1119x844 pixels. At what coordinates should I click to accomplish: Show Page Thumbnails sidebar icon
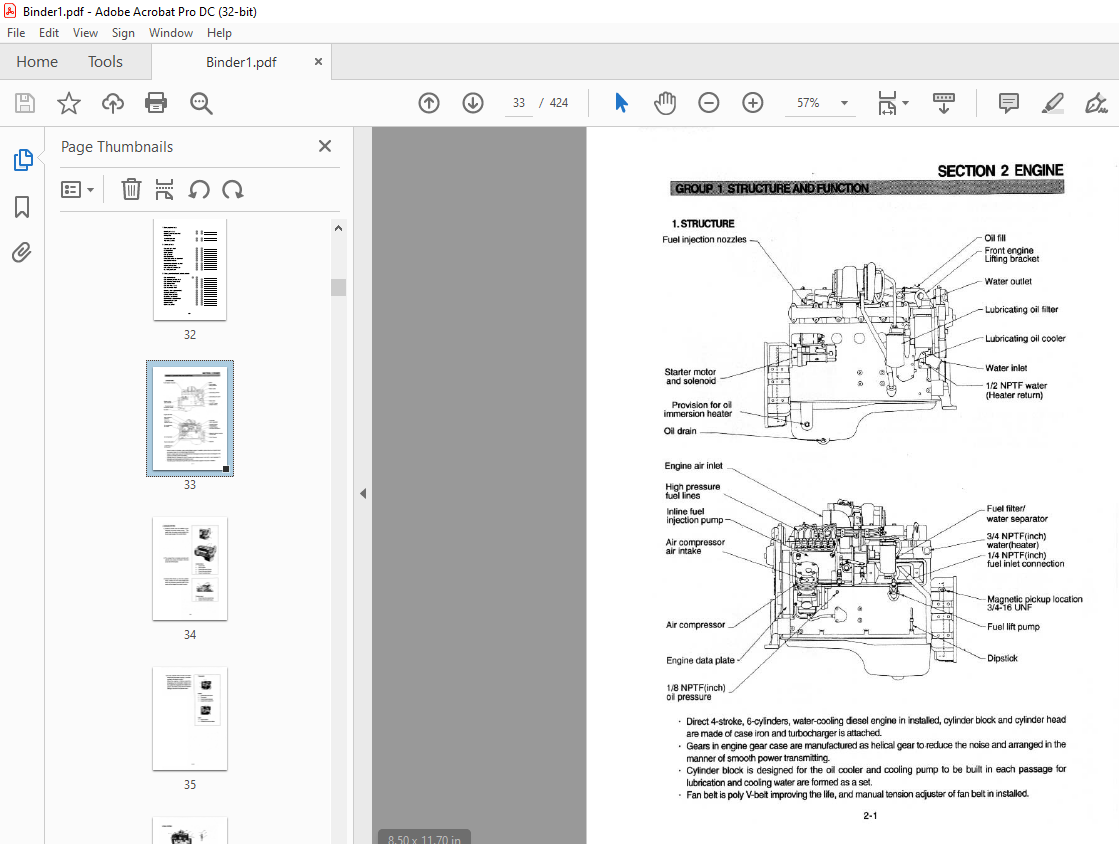coord(23,160)
